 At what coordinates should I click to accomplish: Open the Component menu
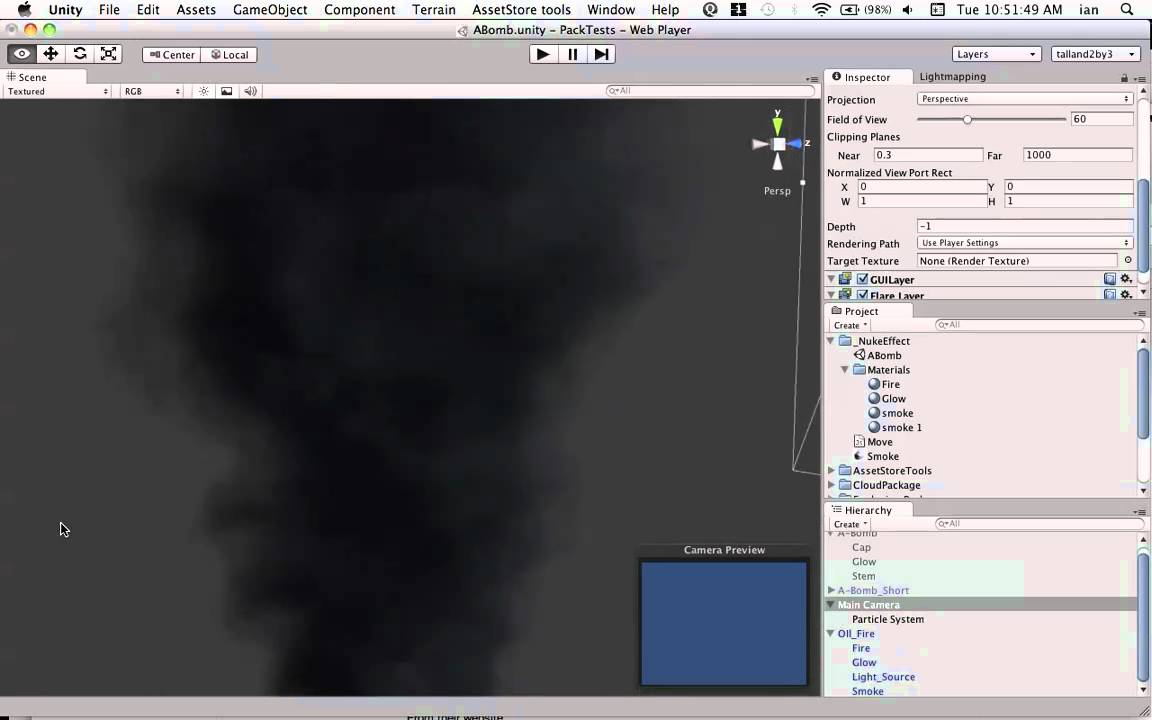point(359,10)
